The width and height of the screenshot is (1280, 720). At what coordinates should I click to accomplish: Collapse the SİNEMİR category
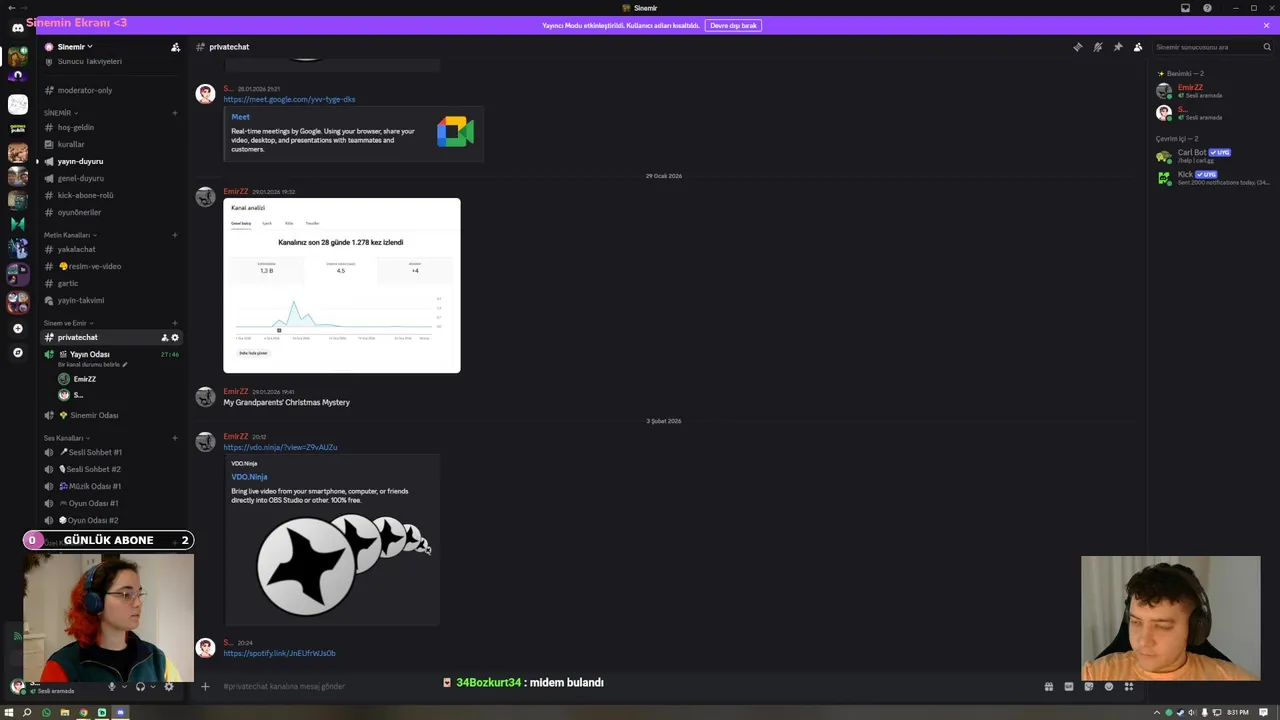click(x=60, y=113)
